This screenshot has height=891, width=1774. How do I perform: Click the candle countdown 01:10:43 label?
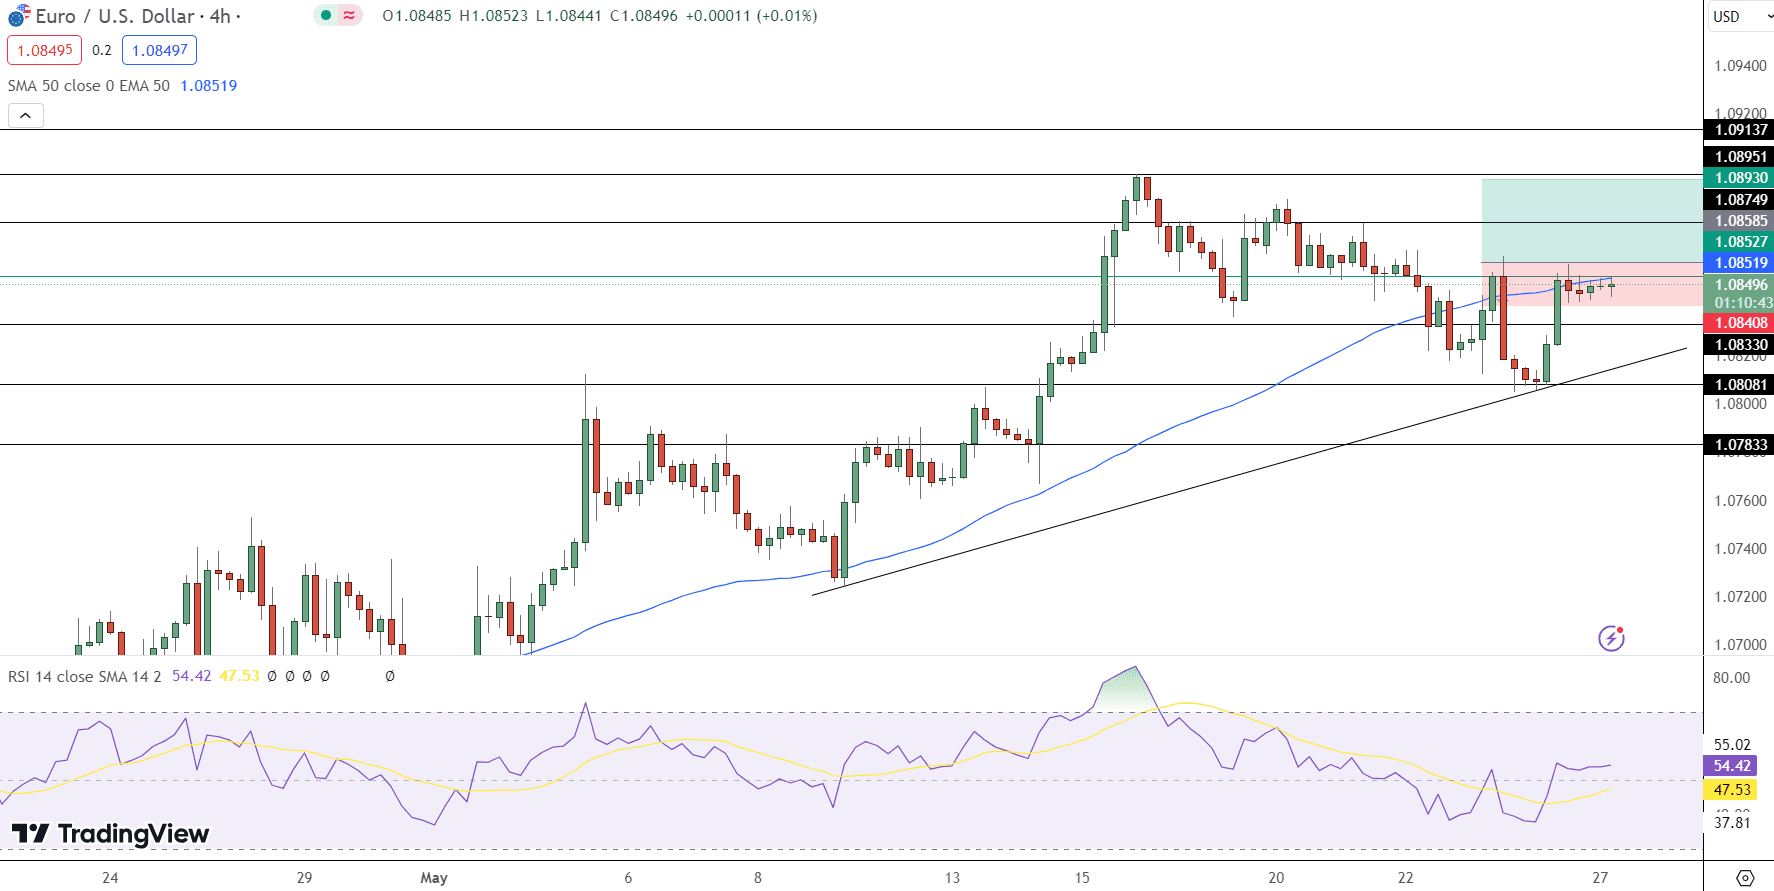pos(1742,303)
